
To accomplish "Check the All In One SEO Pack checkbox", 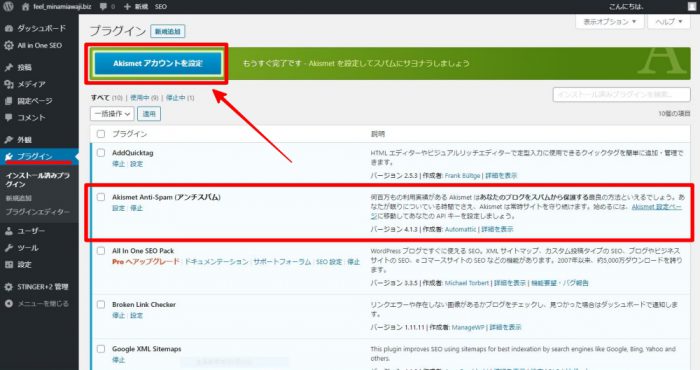I will click(101, 251).
